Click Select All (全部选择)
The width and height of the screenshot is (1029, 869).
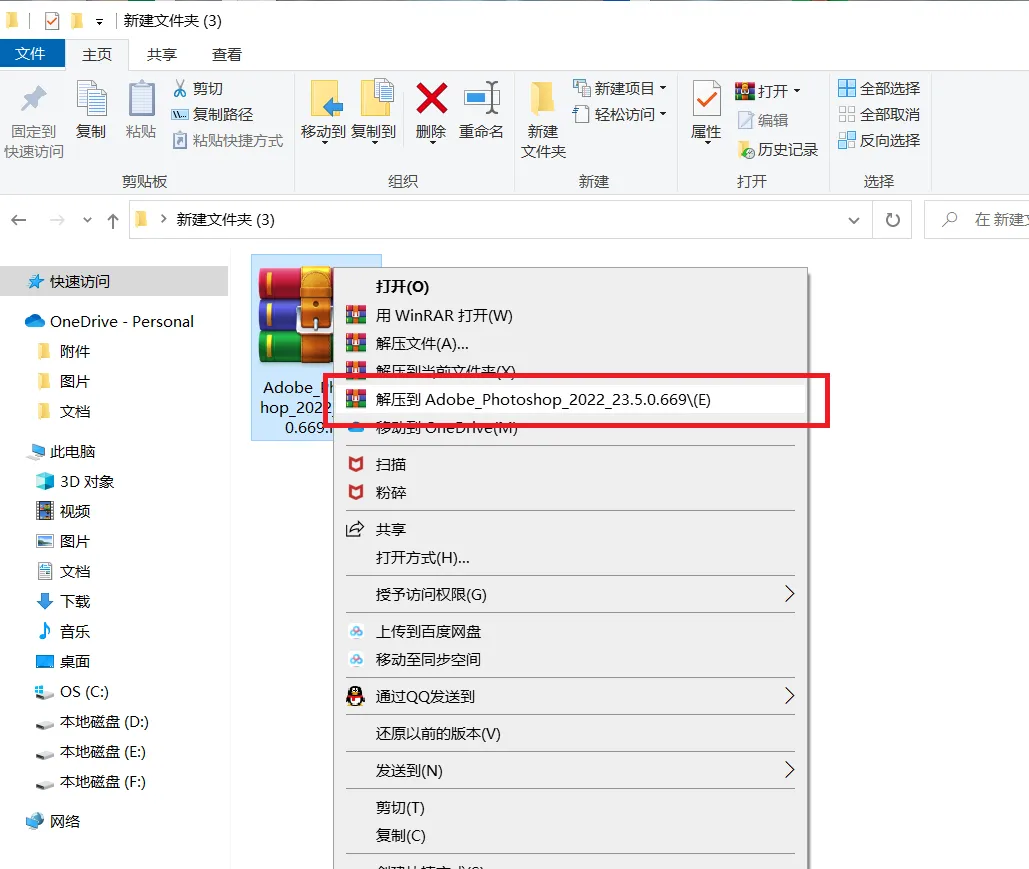tap(879, 88)
